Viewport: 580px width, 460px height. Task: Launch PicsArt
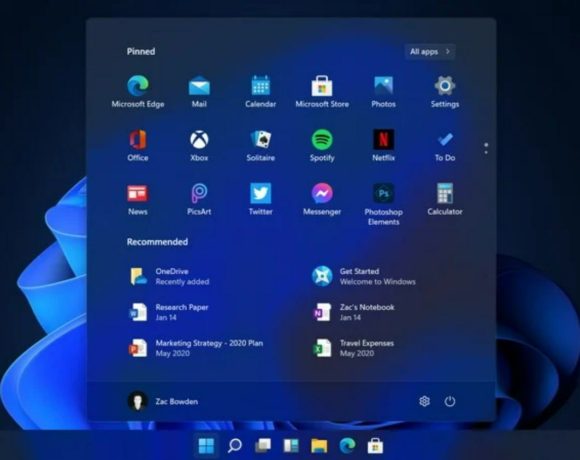(x=199, y=199)
